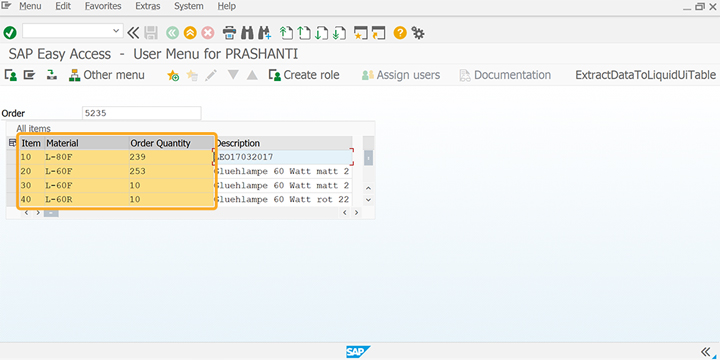Click the User menu icon
This screenshot has width=720, height=360.
click(x=11, y=75)
